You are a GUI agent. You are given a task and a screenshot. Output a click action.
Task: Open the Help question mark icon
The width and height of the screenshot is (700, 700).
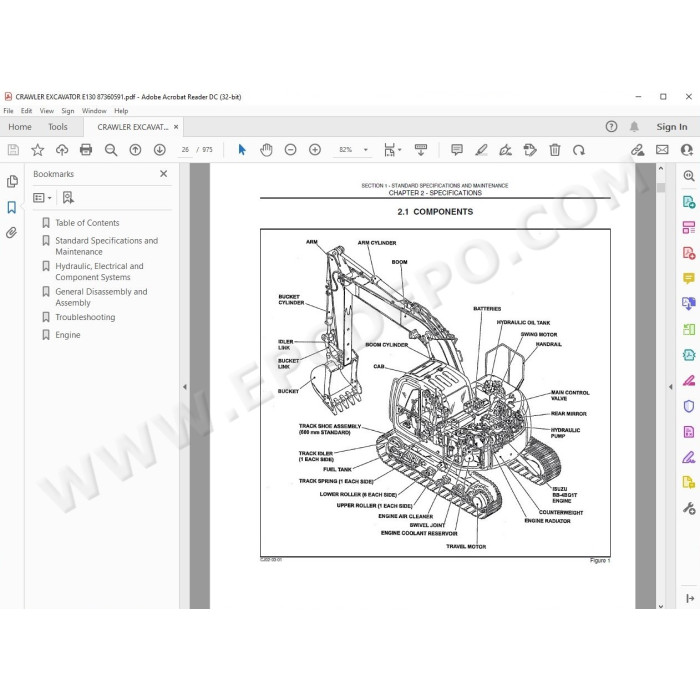click(x=611, y=127)
